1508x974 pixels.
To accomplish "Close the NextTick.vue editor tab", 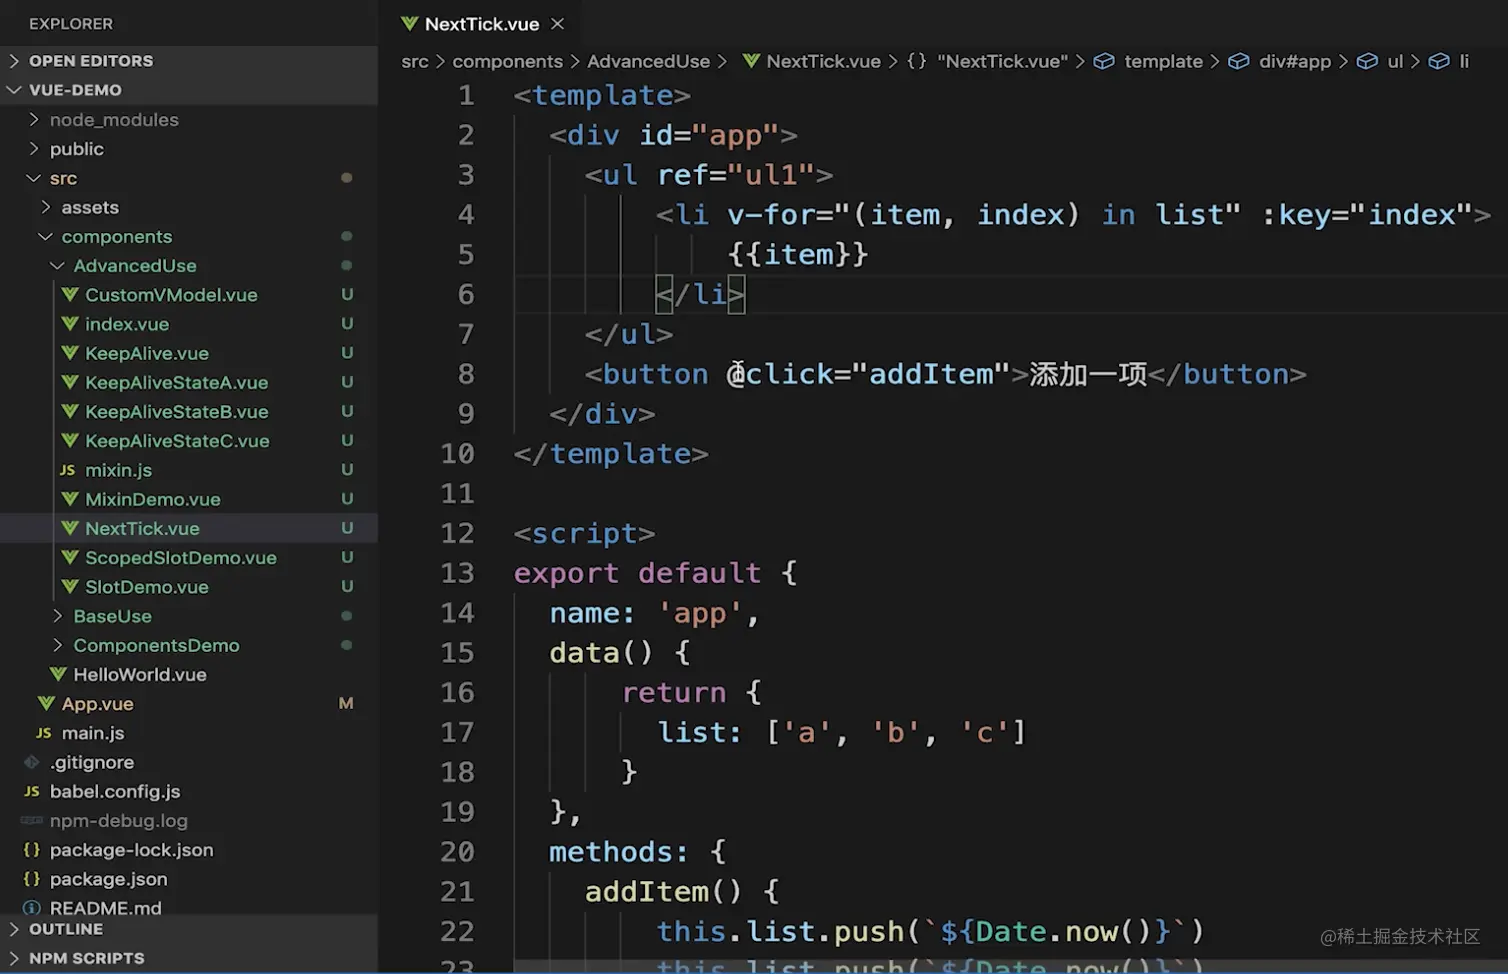I will (x=558, y=24).
